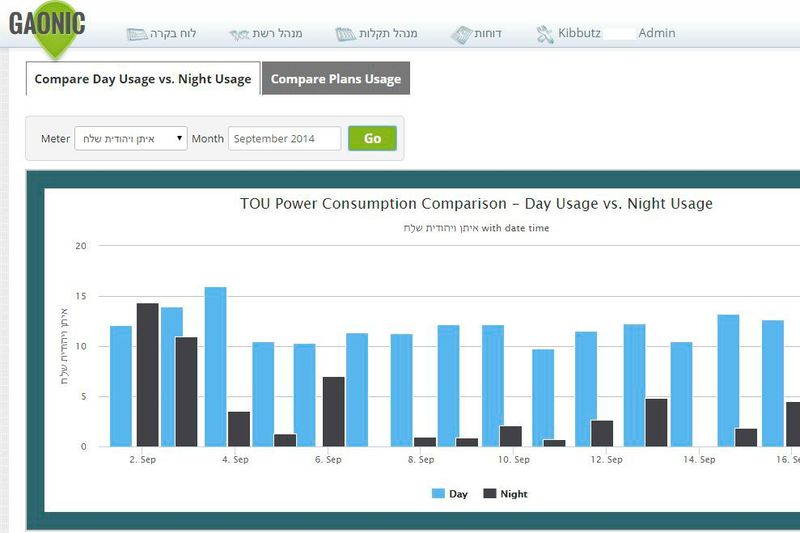
Task: Click the Month field showing September 2014
Action: pos(284,139)
